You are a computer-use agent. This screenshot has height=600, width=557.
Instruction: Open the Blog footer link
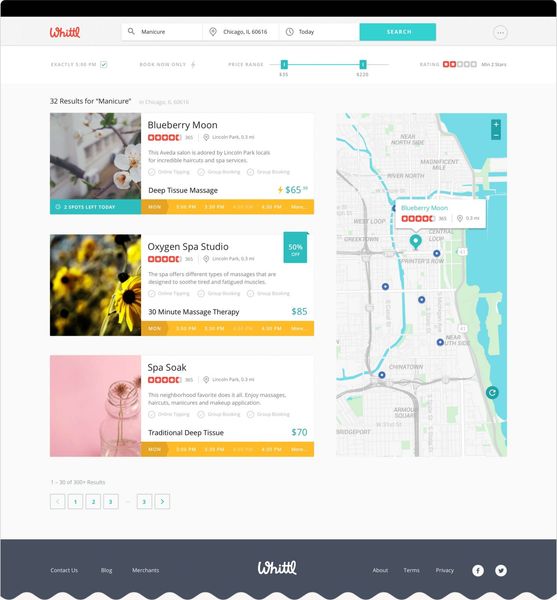click(106, 570)
